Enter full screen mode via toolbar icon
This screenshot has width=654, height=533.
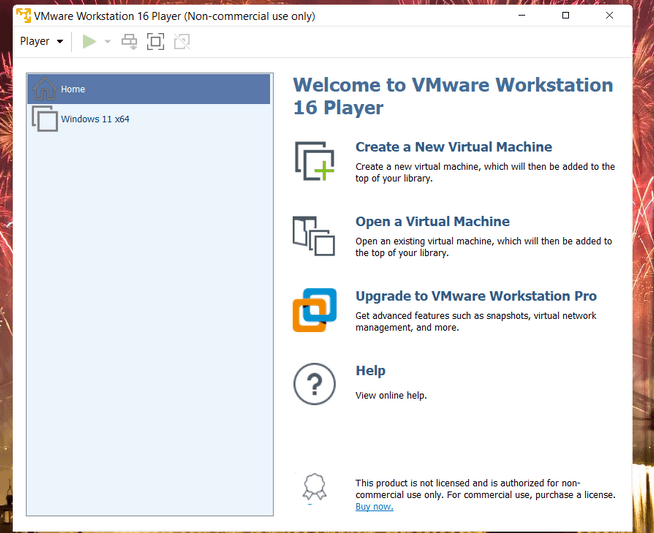tap(156, 41)
